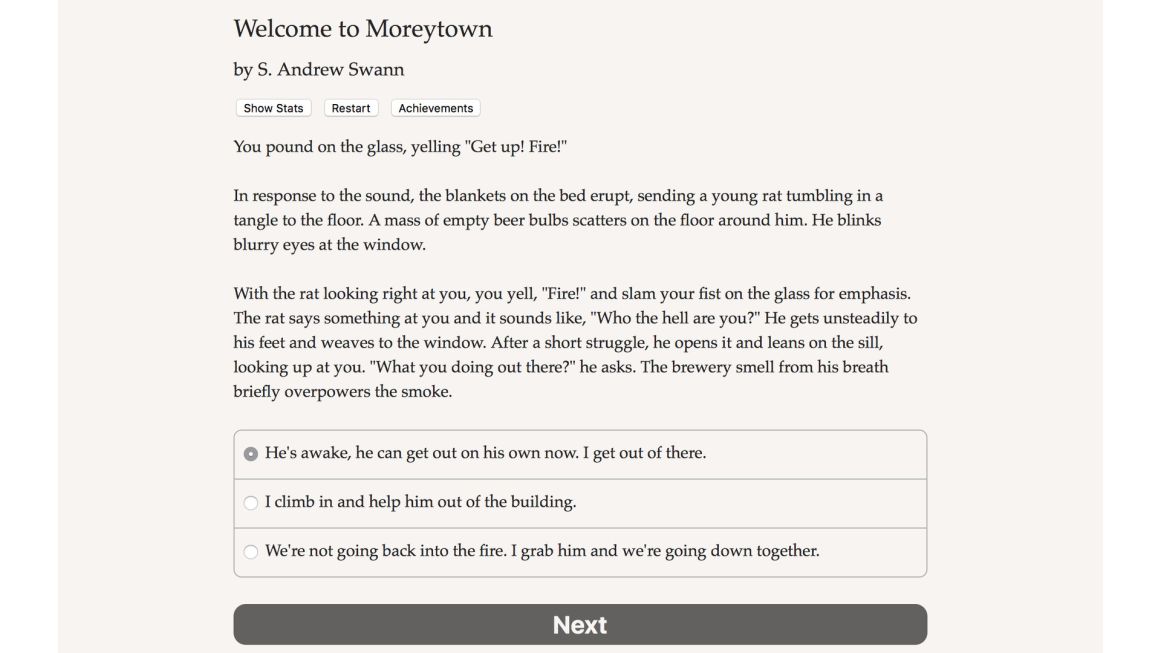This screenshot has width=1160, height=653.
Task: Open the Show Stats screen
Action: click(x=273, y=108)
